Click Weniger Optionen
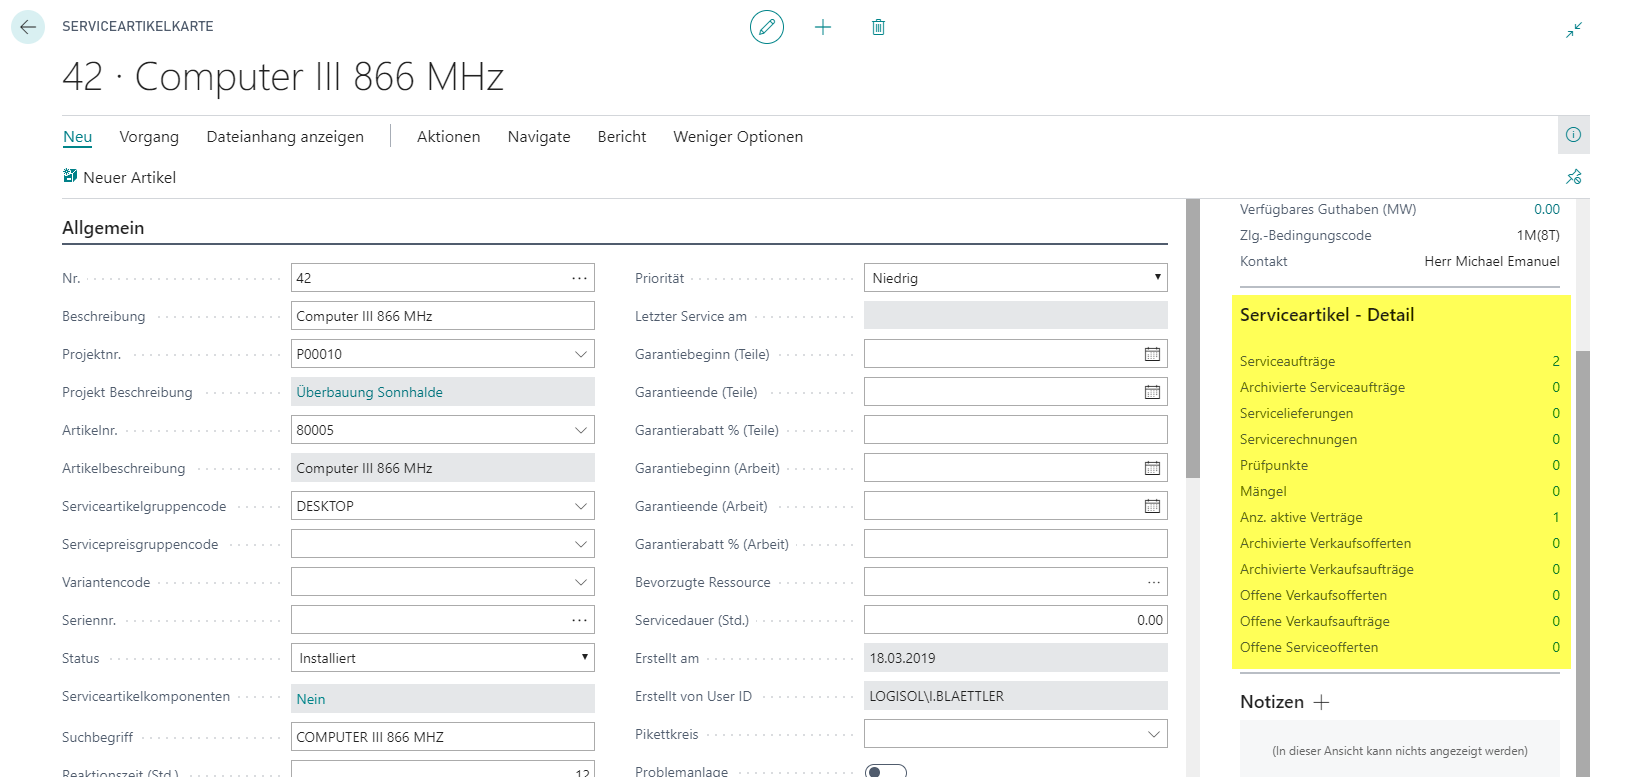This screenshot has height=777, width=1631. pyautogui.click(x=738, y=137)
